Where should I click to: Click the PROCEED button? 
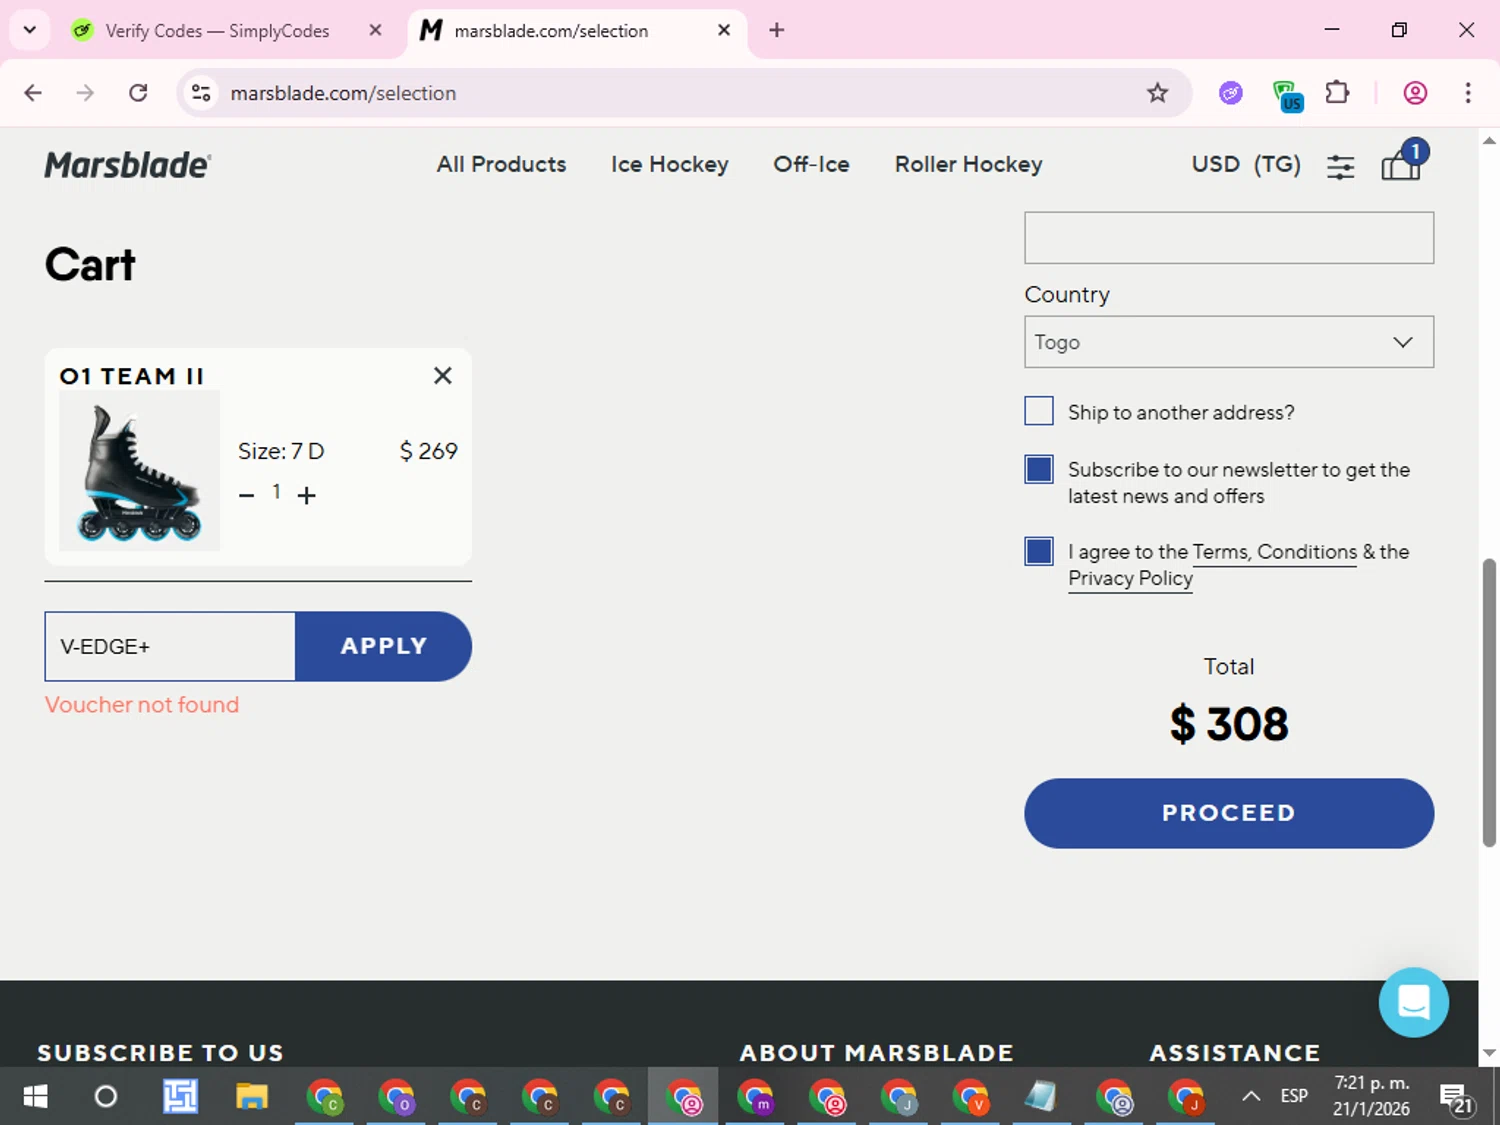pyautogui.click(x=1229, y=813)
